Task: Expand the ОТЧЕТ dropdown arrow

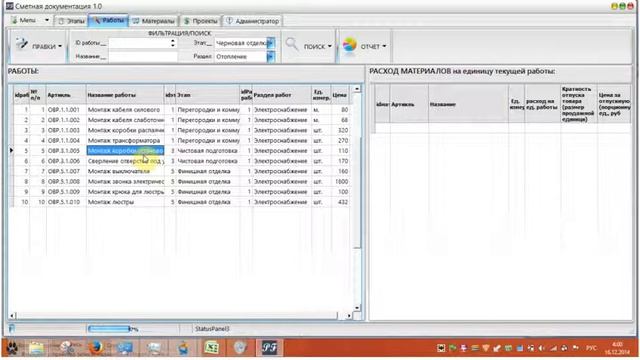Action: click(384, 46)
